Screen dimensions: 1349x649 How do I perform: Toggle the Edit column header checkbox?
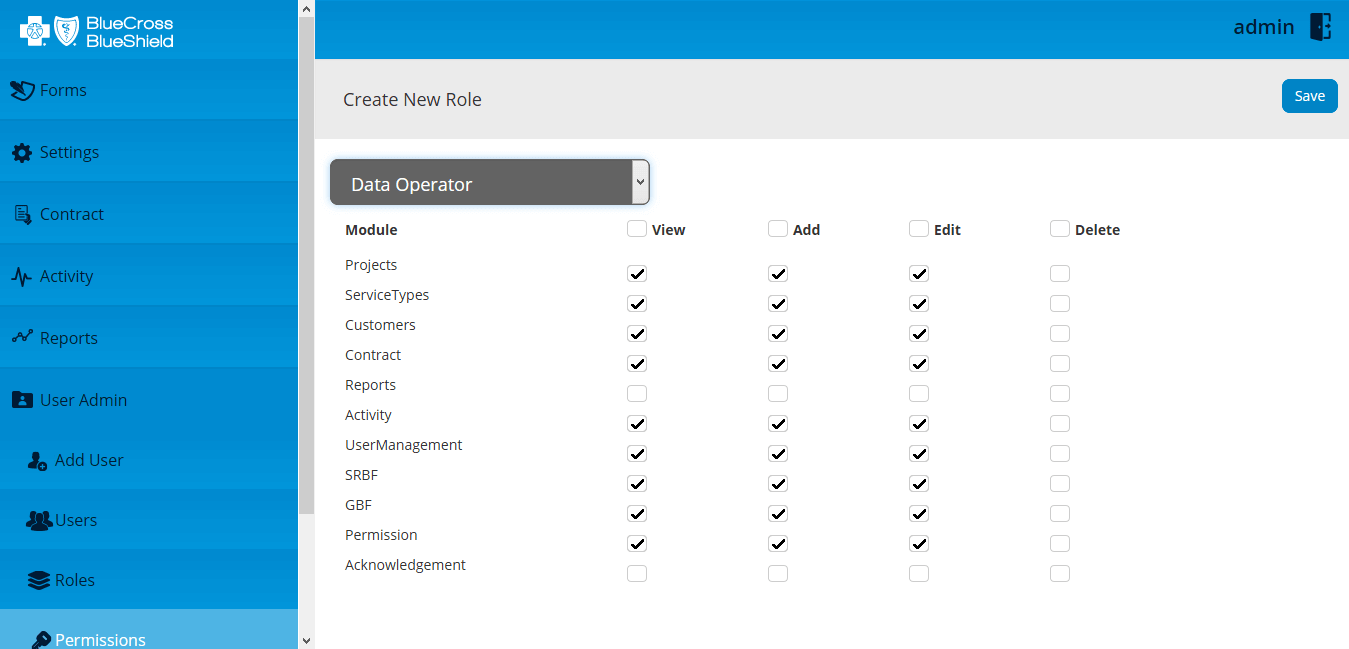pos(919,229)
